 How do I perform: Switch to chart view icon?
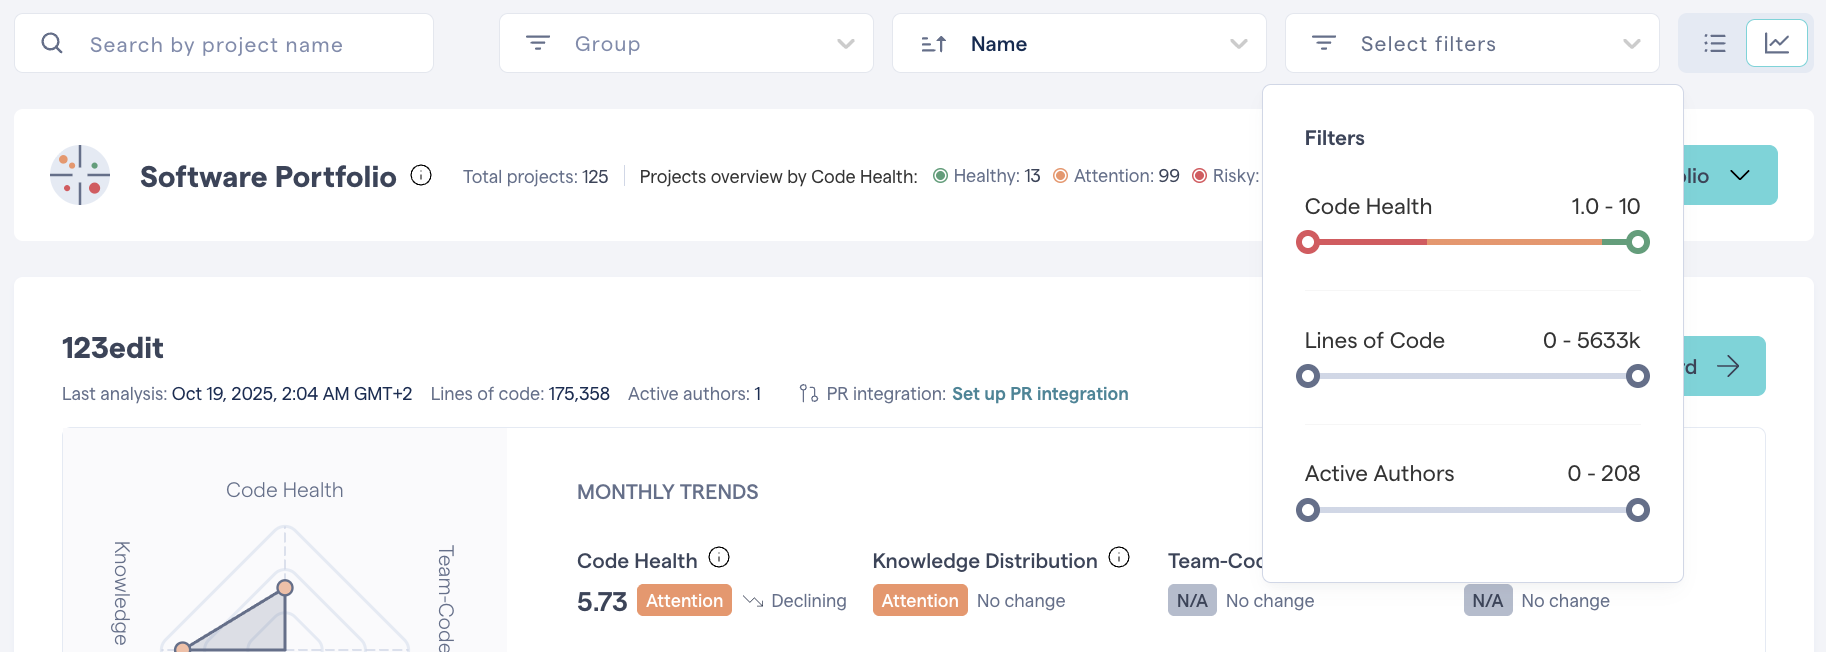1776,43
